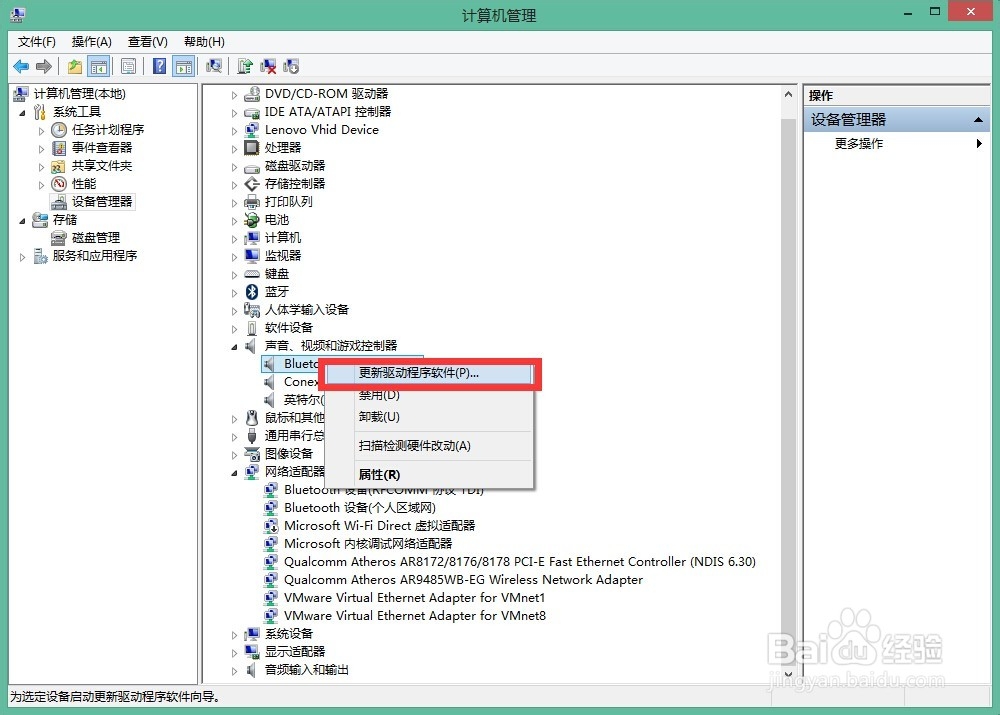Choose 更新驱动程序软件(P)... in context menu

click(x=429, y=373)
